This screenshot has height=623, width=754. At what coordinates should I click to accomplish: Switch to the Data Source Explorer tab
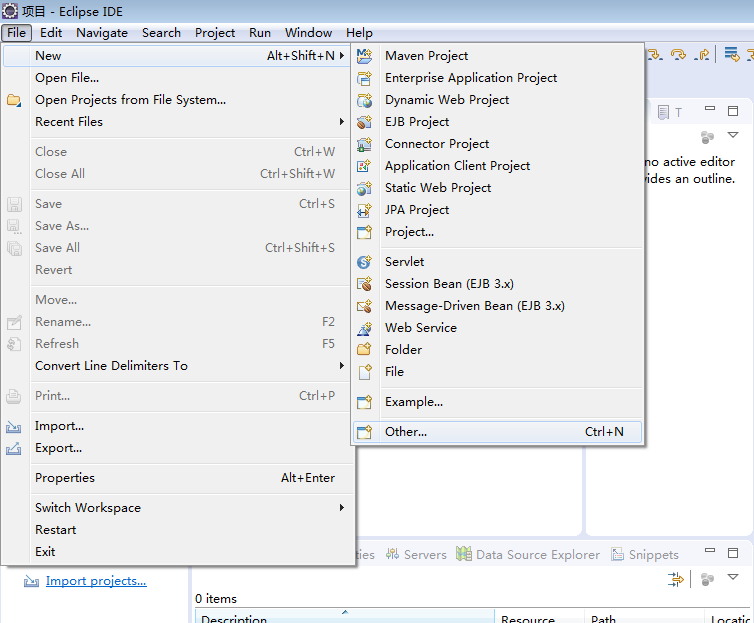(x=528, y=554)
